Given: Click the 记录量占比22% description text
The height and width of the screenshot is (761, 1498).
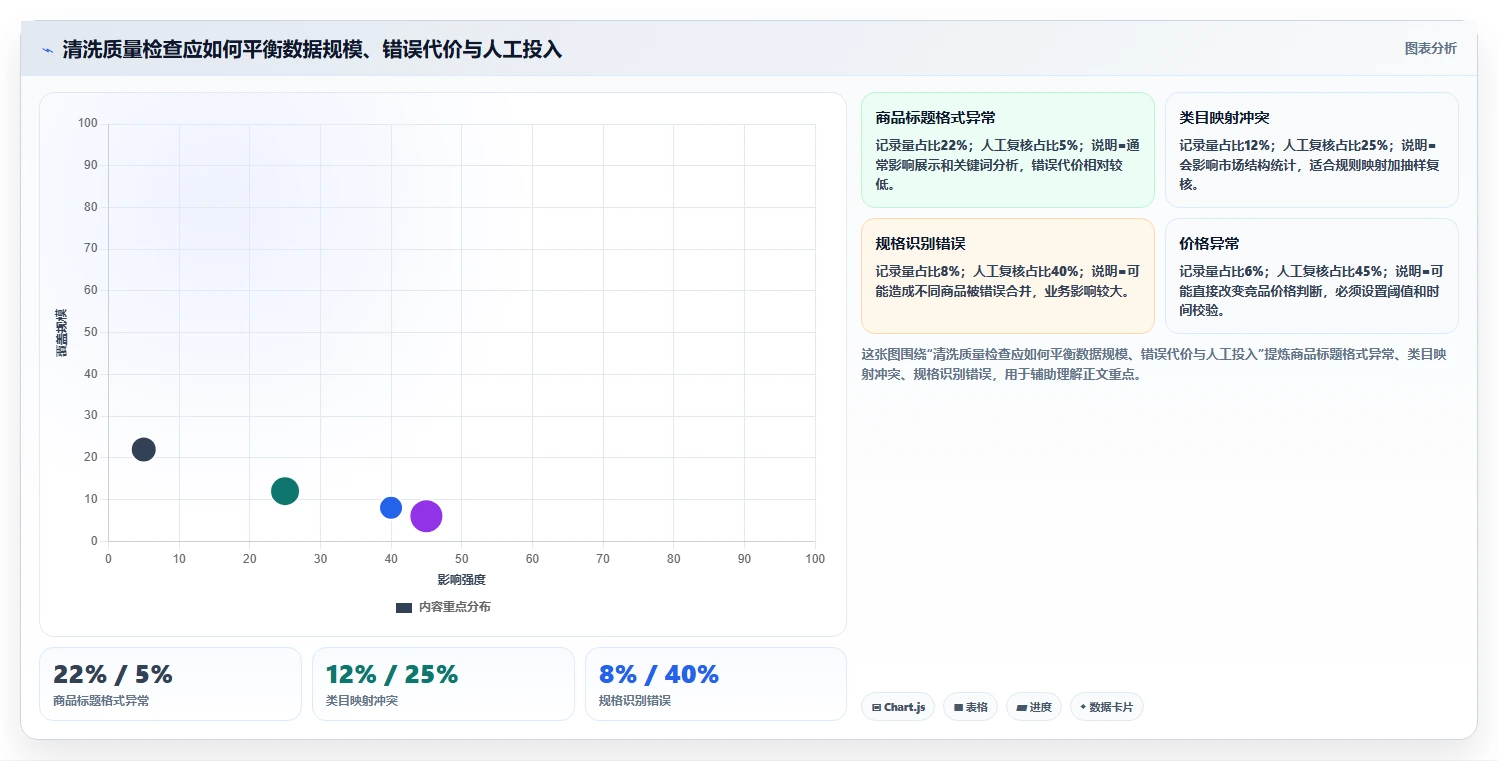Looking at the screenshot, I should [x=1007, y=164].
